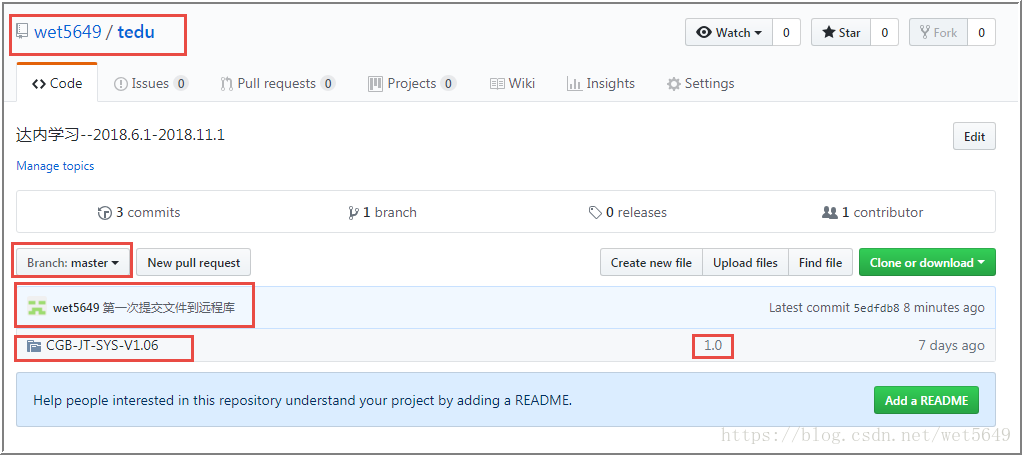Switch to the Settings tab
Image resolution: width=1022 pixels, height=455 pixels.
(701, 83)
